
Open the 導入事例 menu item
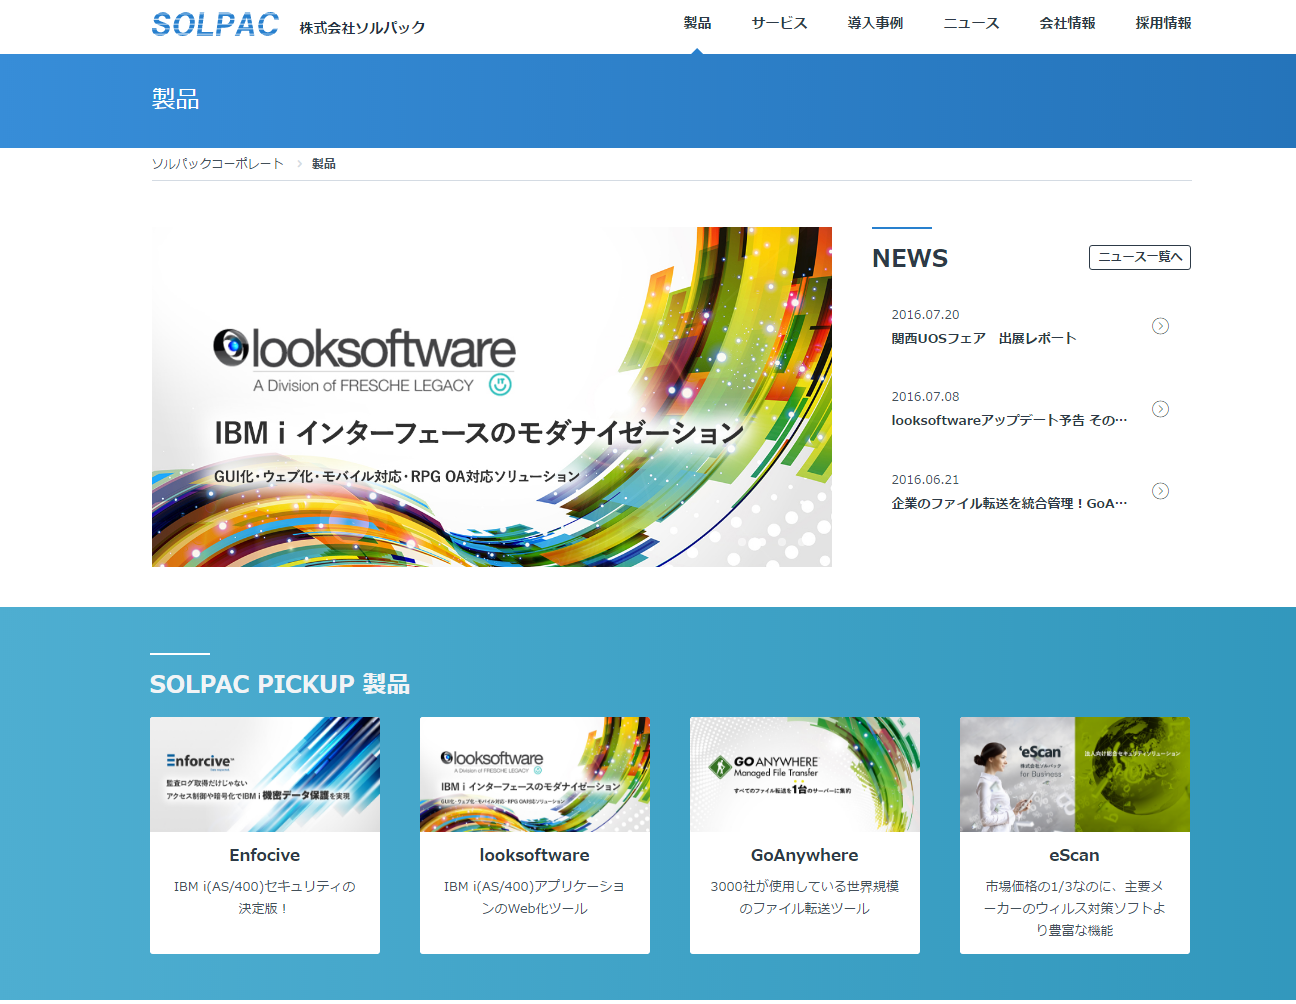(875, 23)
